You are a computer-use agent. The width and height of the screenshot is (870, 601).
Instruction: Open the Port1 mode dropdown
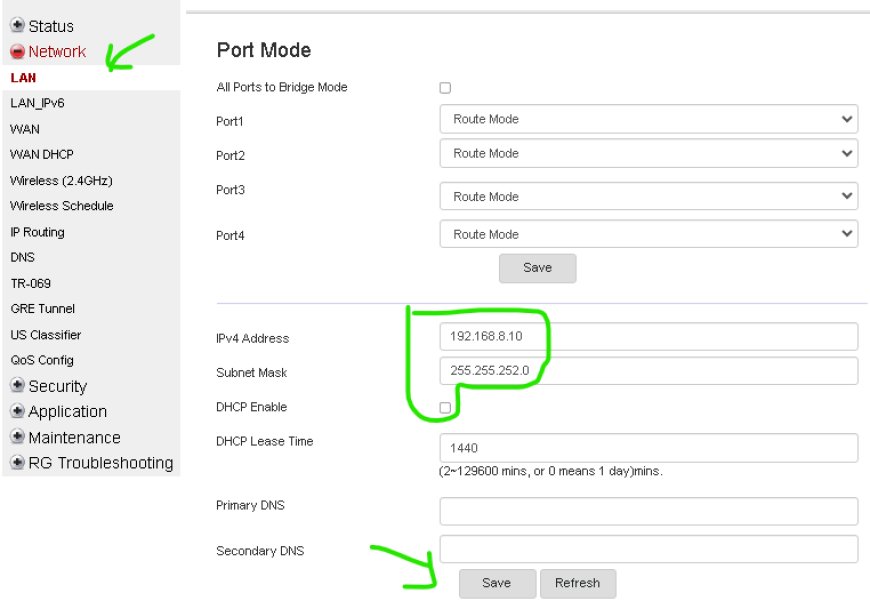pyautogui.click(x=649, y=119)
